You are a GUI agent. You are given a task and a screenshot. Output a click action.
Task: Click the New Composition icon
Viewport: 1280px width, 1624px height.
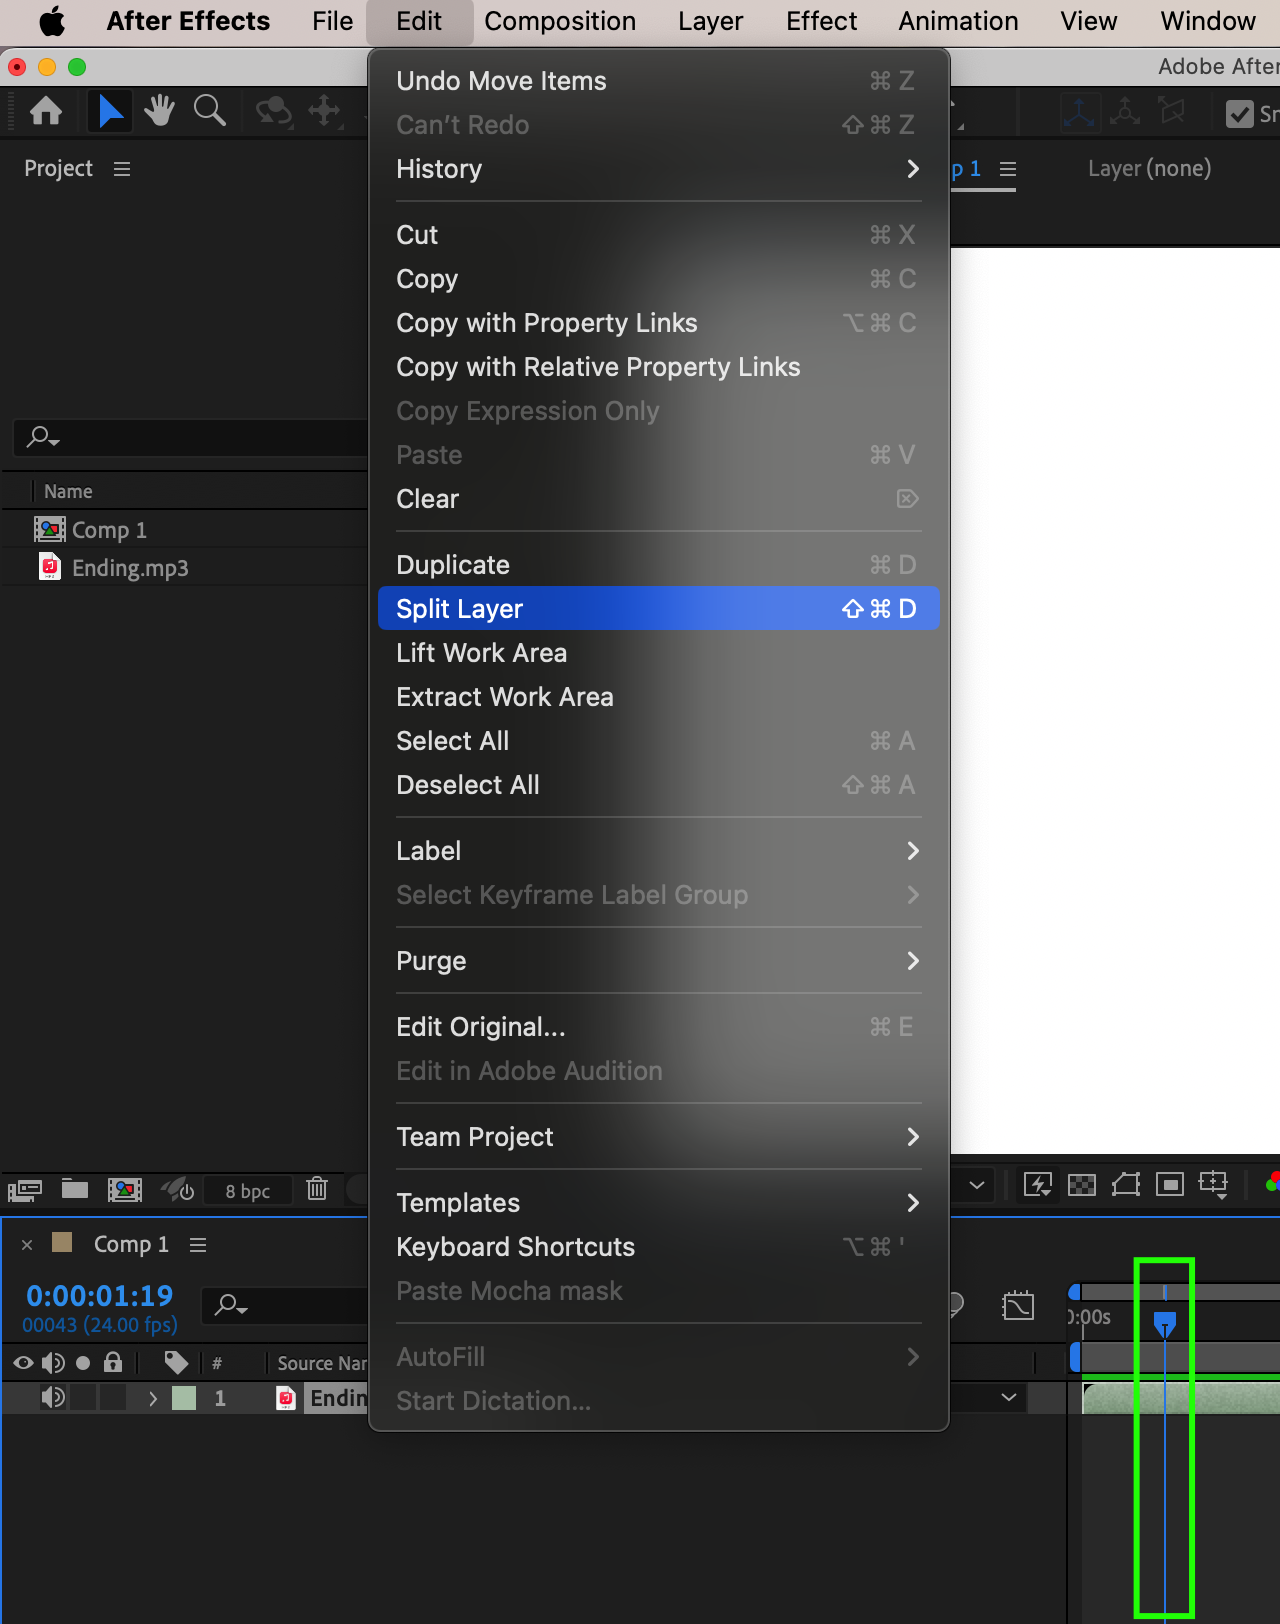(124, 1190)
